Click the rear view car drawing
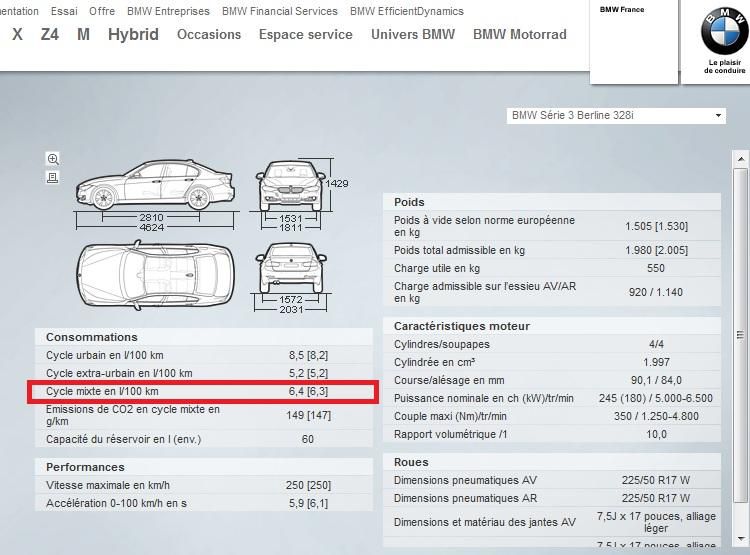The height and width of the screenshot is (555, 750). [291, 268]
